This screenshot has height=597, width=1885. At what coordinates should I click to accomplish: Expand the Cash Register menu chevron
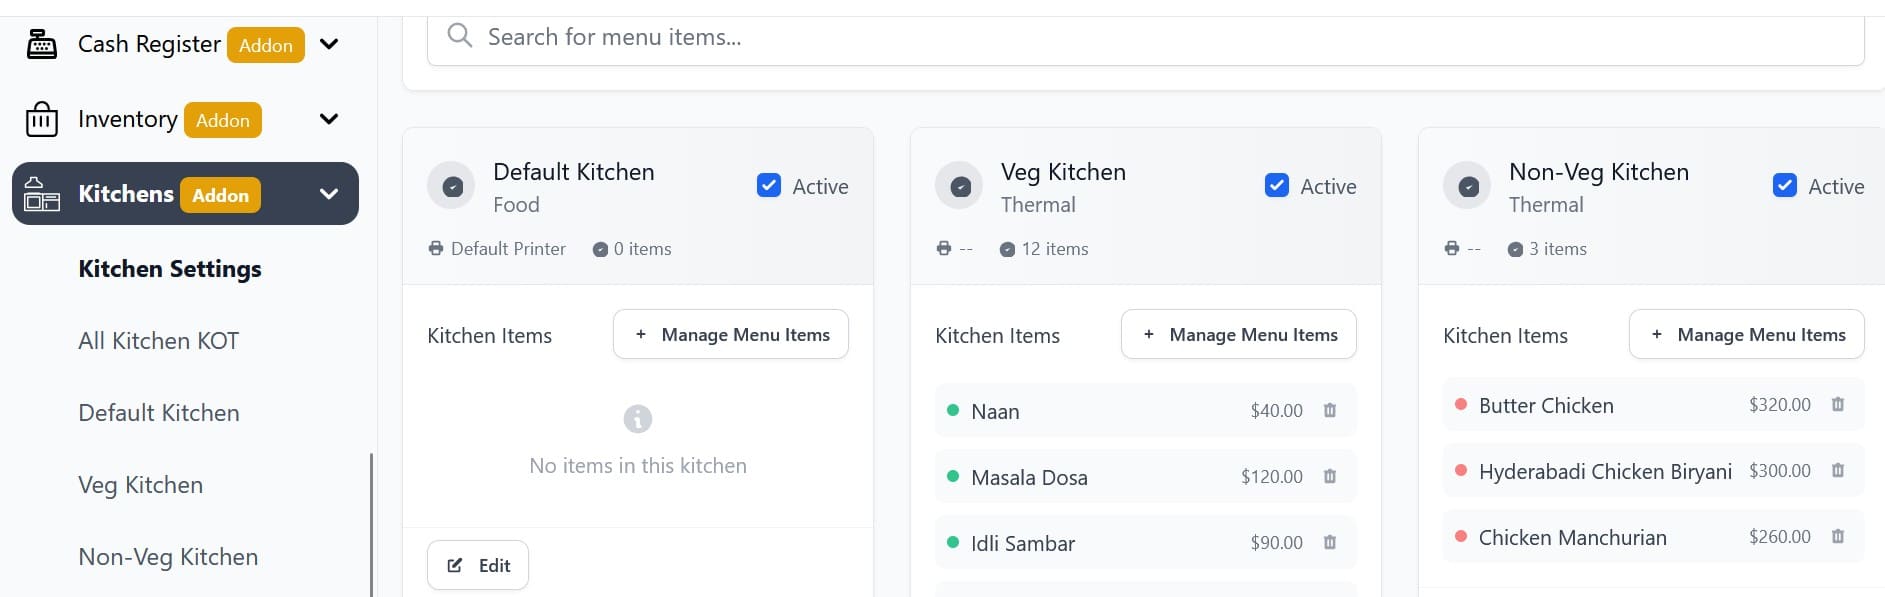click(329, 44)
